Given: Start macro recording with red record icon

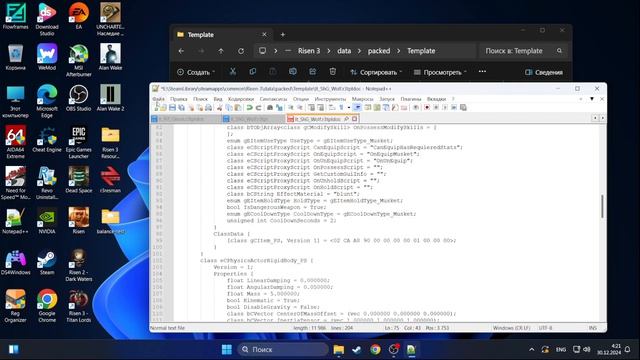Looking at the screenshot, I should (427, 107).
